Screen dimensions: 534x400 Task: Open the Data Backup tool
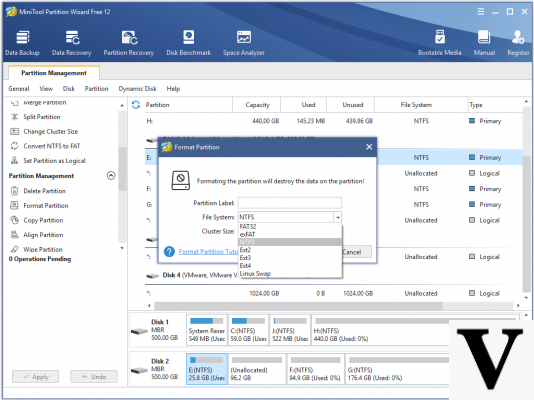(x=22, y=43)
